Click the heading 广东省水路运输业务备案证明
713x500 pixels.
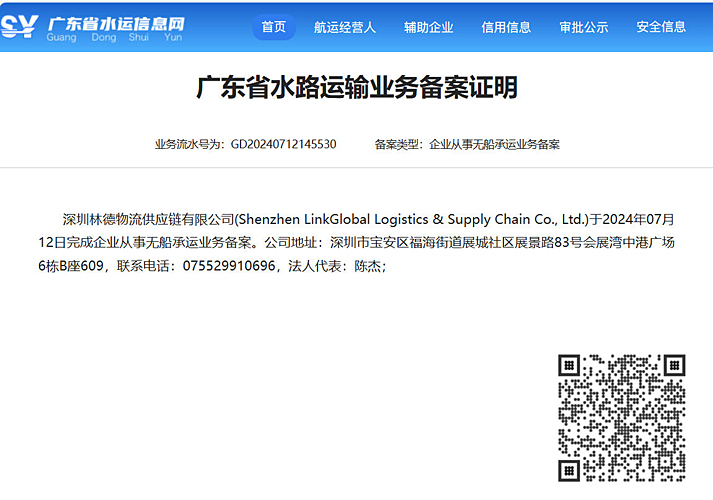357,87
